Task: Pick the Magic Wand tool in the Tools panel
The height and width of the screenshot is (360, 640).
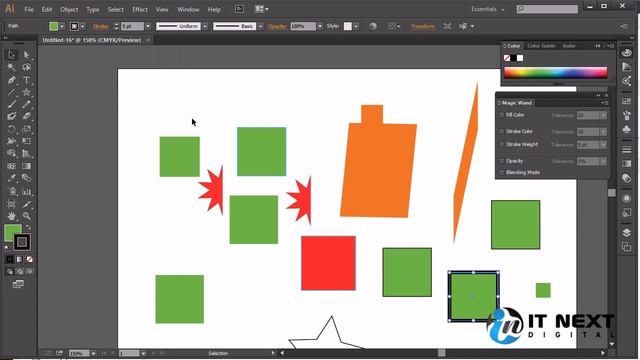Action: [11, 67]
